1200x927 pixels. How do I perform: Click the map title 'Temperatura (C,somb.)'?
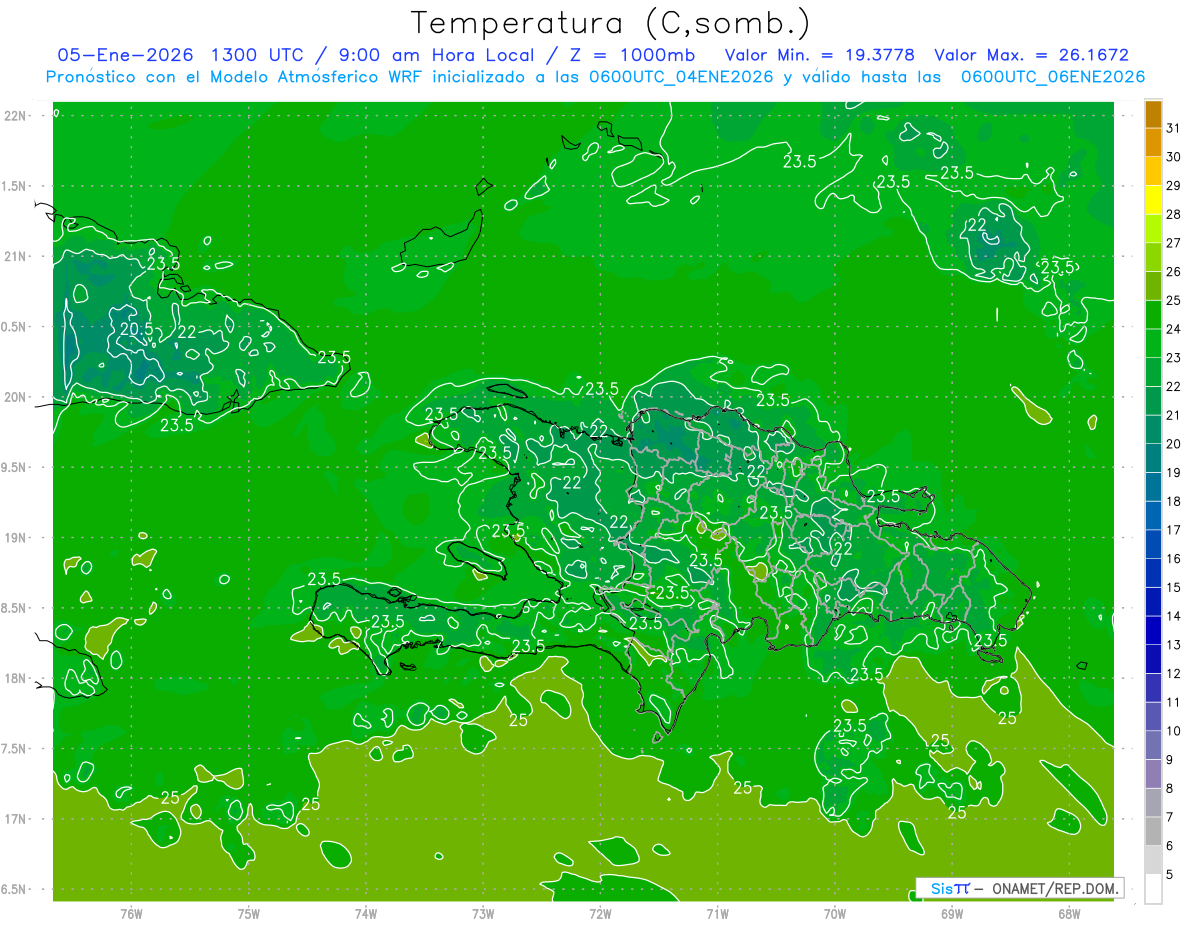611,23
